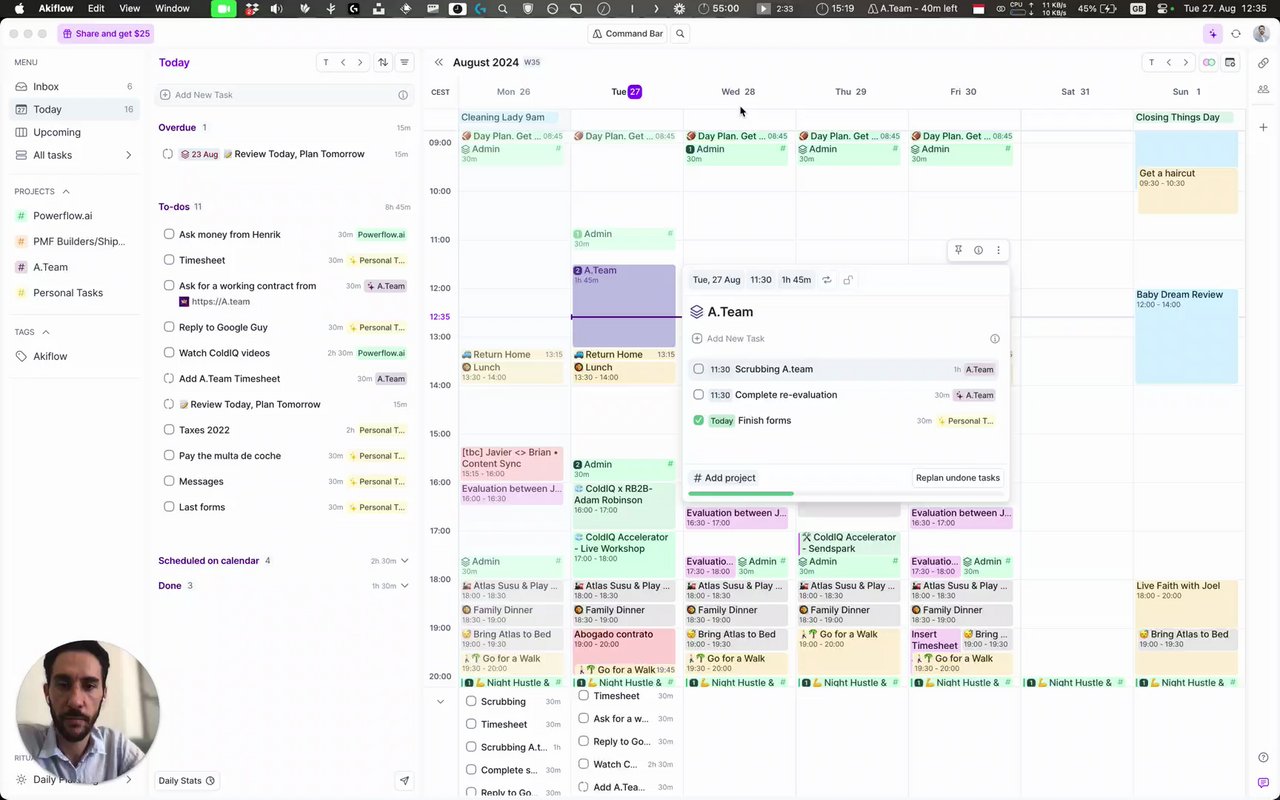Collapse task panel with double-chevron icon
Image resolution: width=1280 pixels, height=800 pixels.
point(439,62)
